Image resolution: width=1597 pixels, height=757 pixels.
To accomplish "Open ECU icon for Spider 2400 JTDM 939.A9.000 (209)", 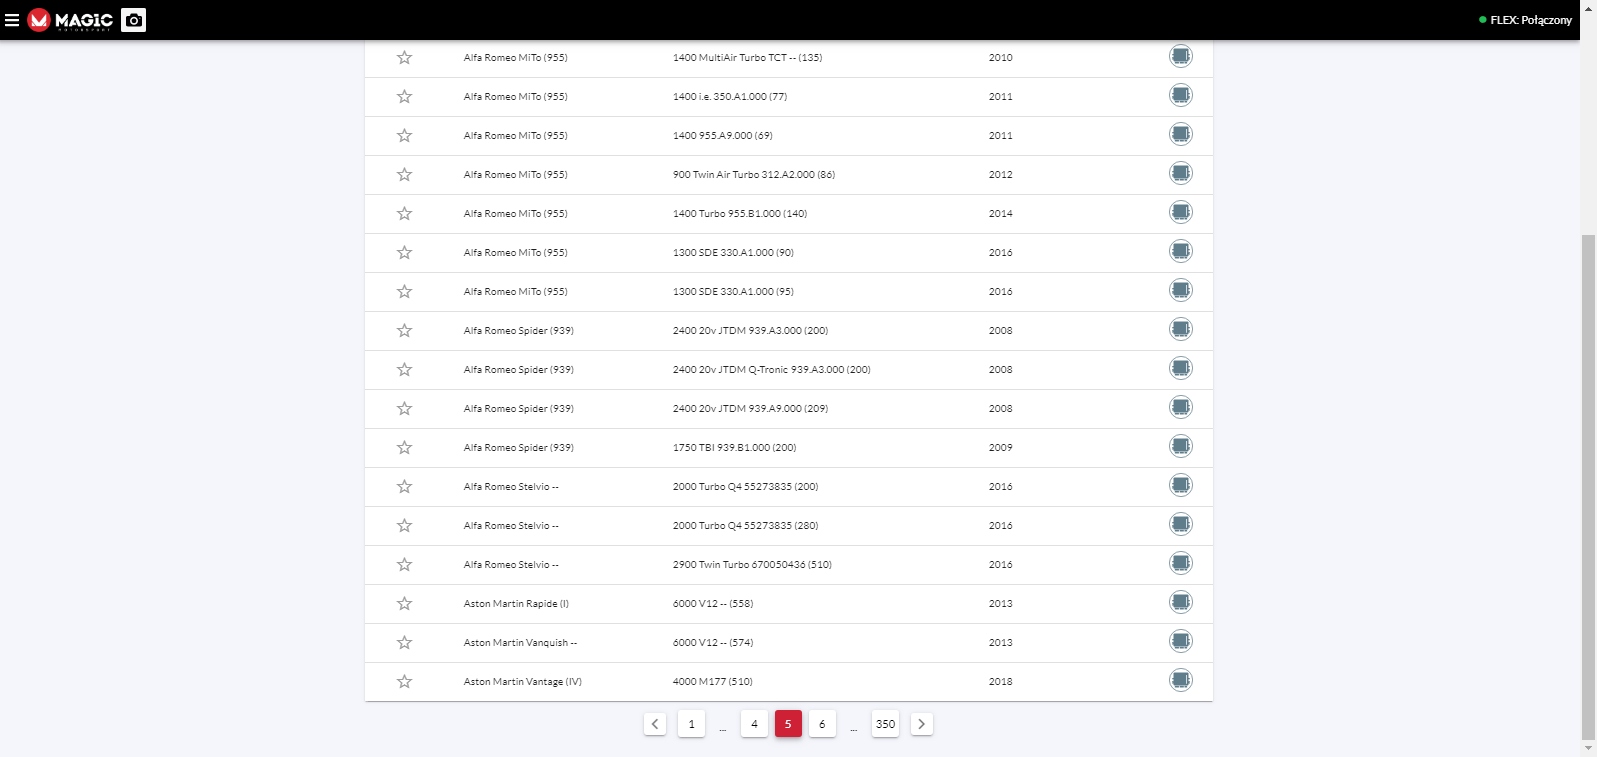I will click(1181, 407).
